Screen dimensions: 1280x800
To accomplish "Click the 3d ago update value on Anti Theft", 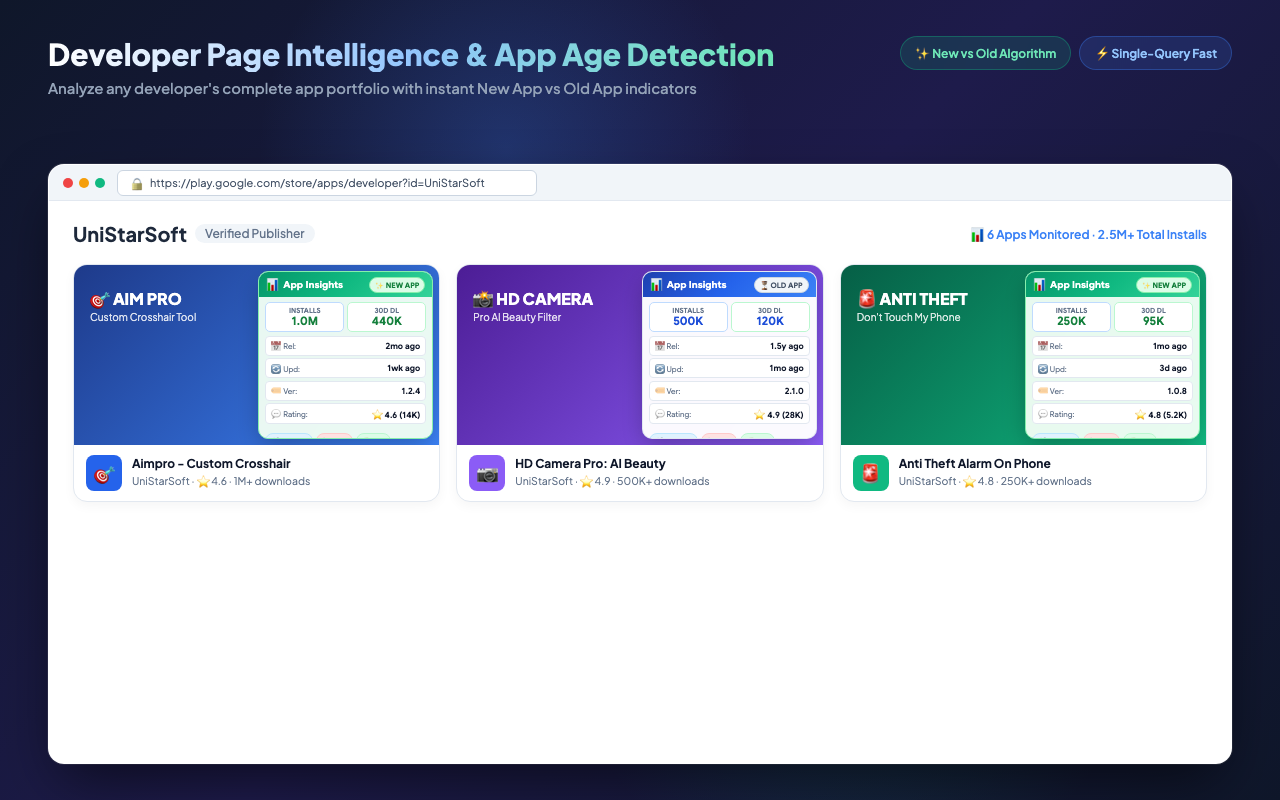I will tap(1172, 369).
